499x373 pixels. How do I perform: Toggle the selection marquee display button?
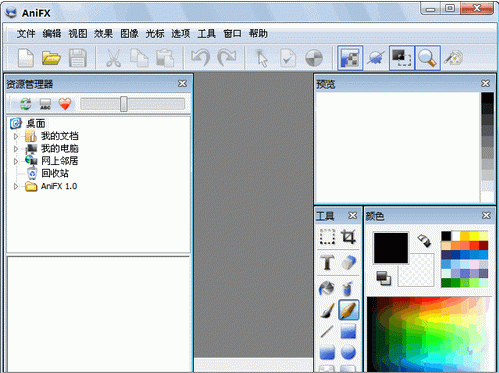(402, 58)
